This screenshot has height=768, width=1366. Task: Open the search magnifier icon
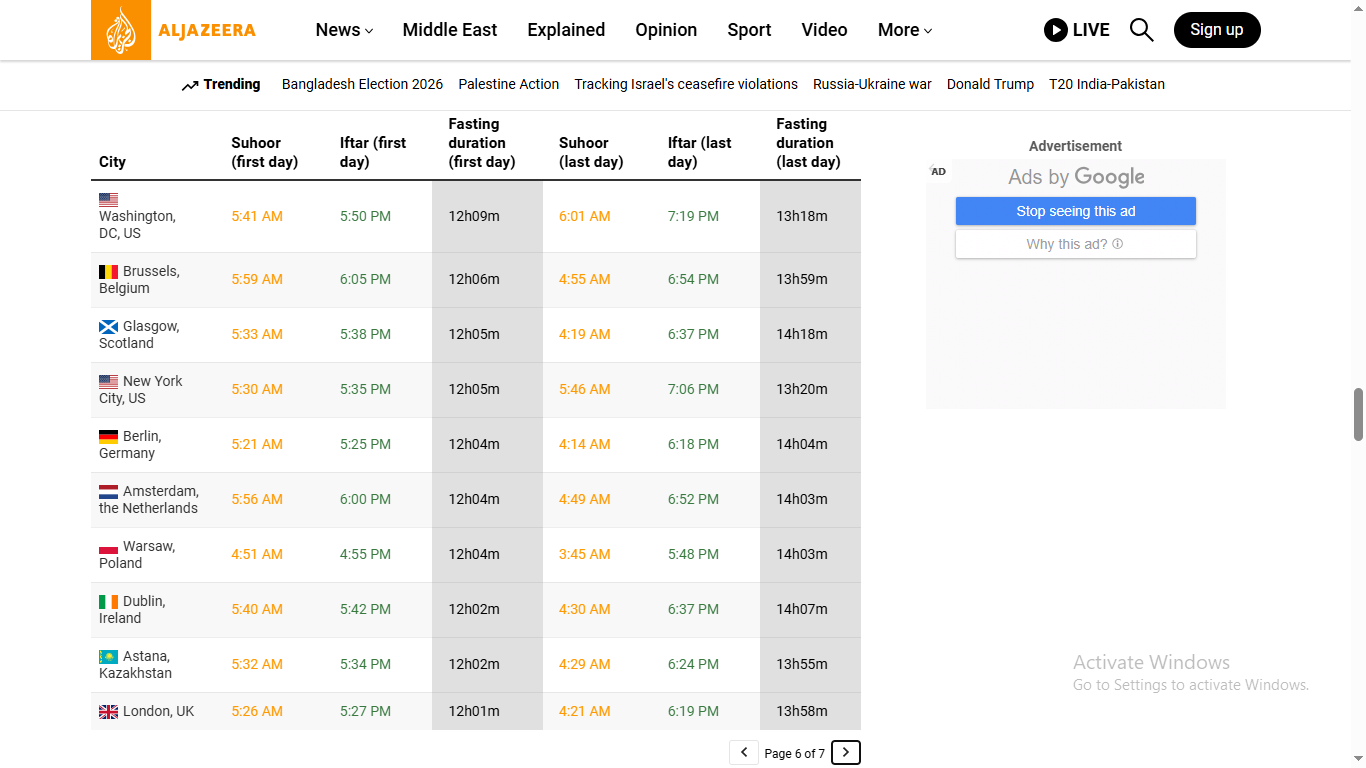[1141, 30]
